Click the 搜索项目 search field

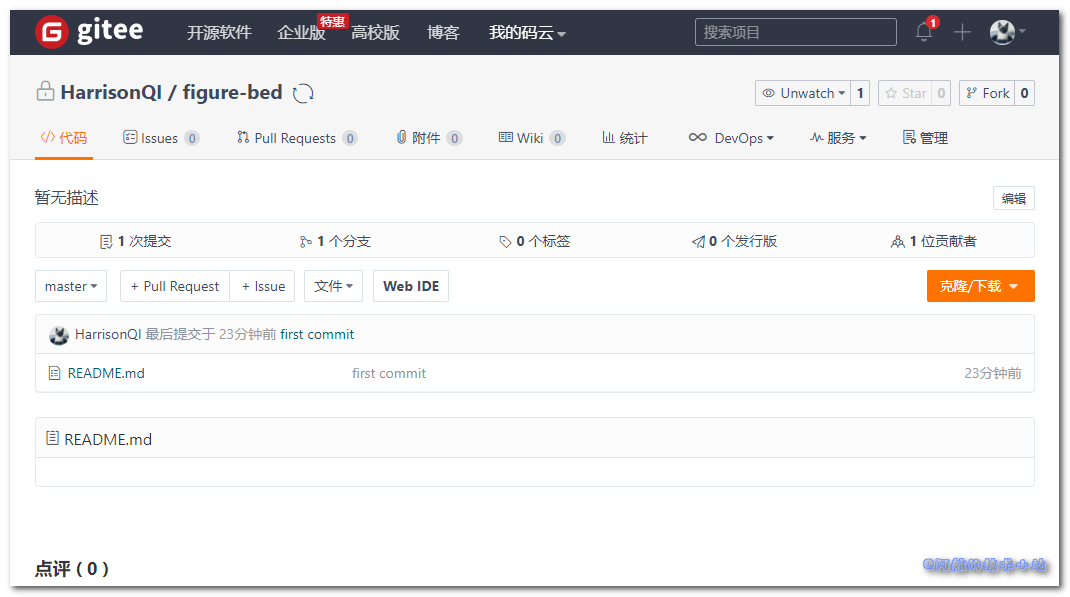coord(795,32)
